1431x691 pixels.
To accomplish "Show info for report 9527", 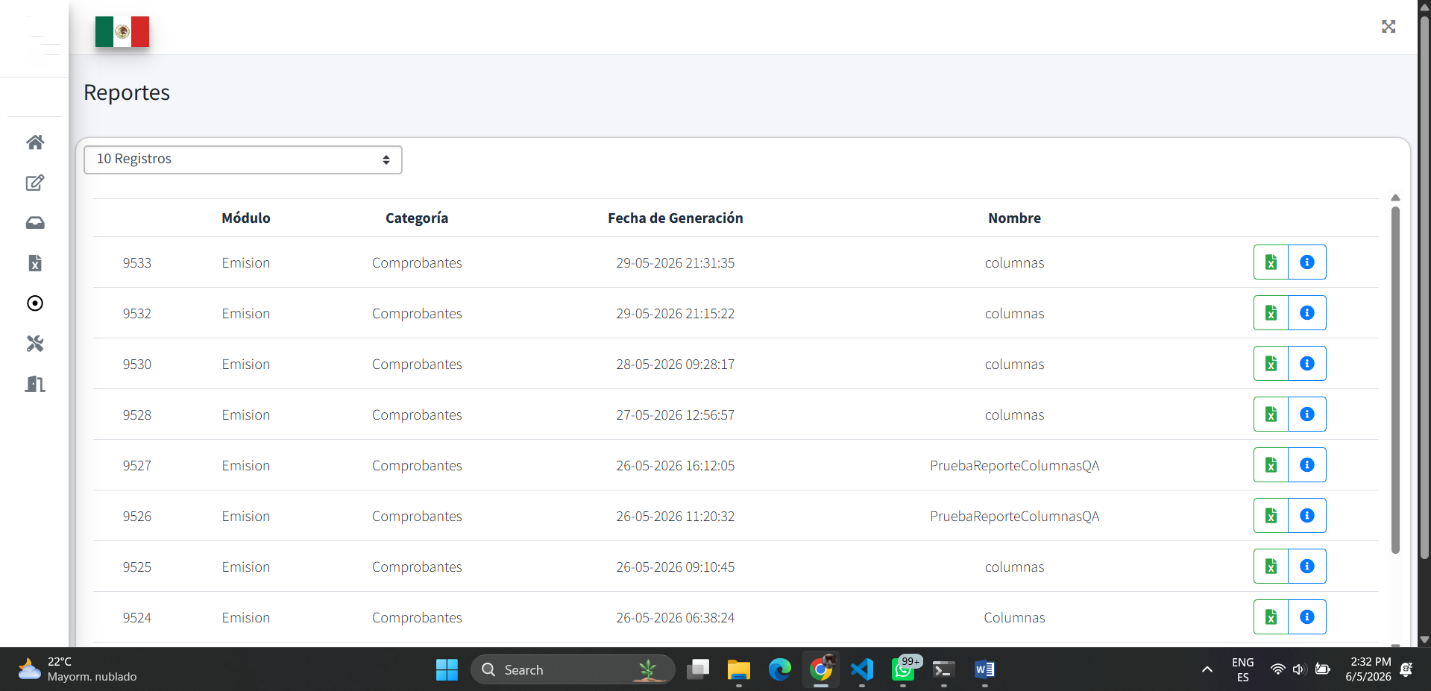I will pyautogui.click(x=1307, y=465).
